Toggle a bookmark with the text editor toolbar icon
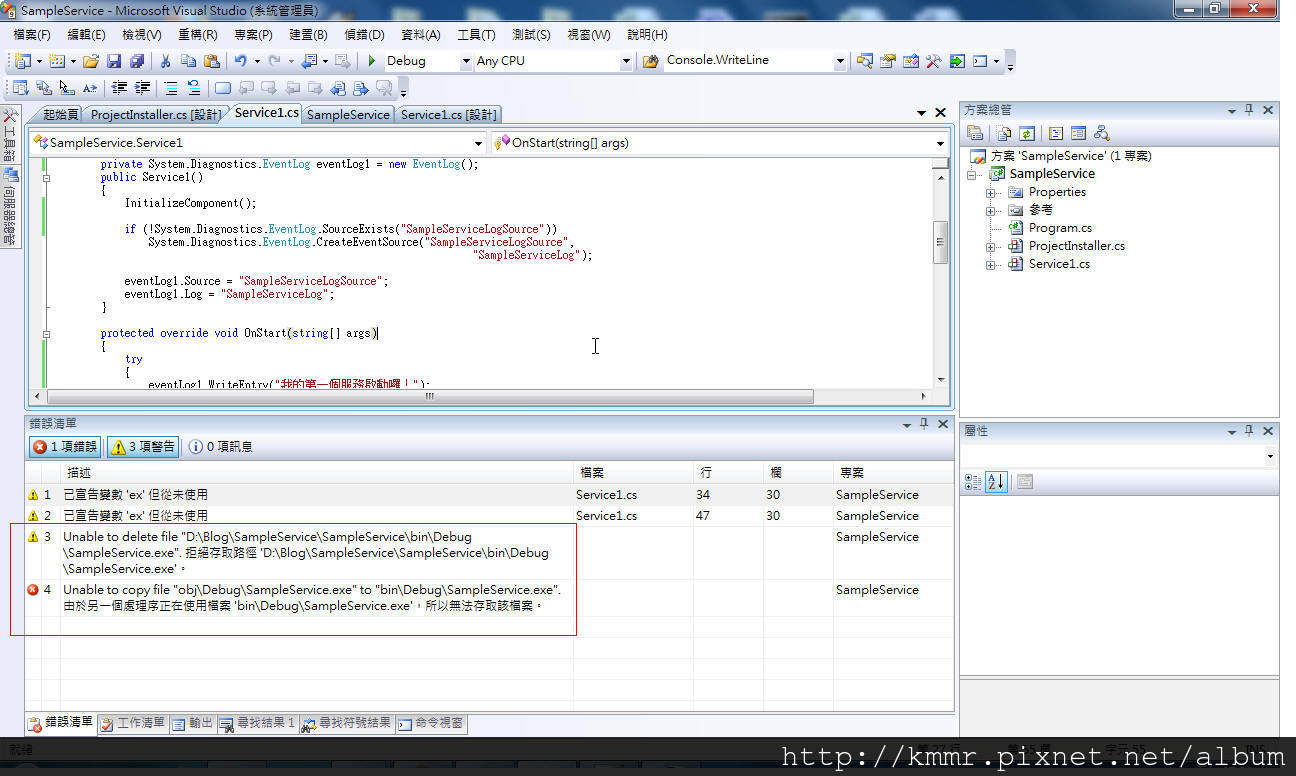 [223, 88]
